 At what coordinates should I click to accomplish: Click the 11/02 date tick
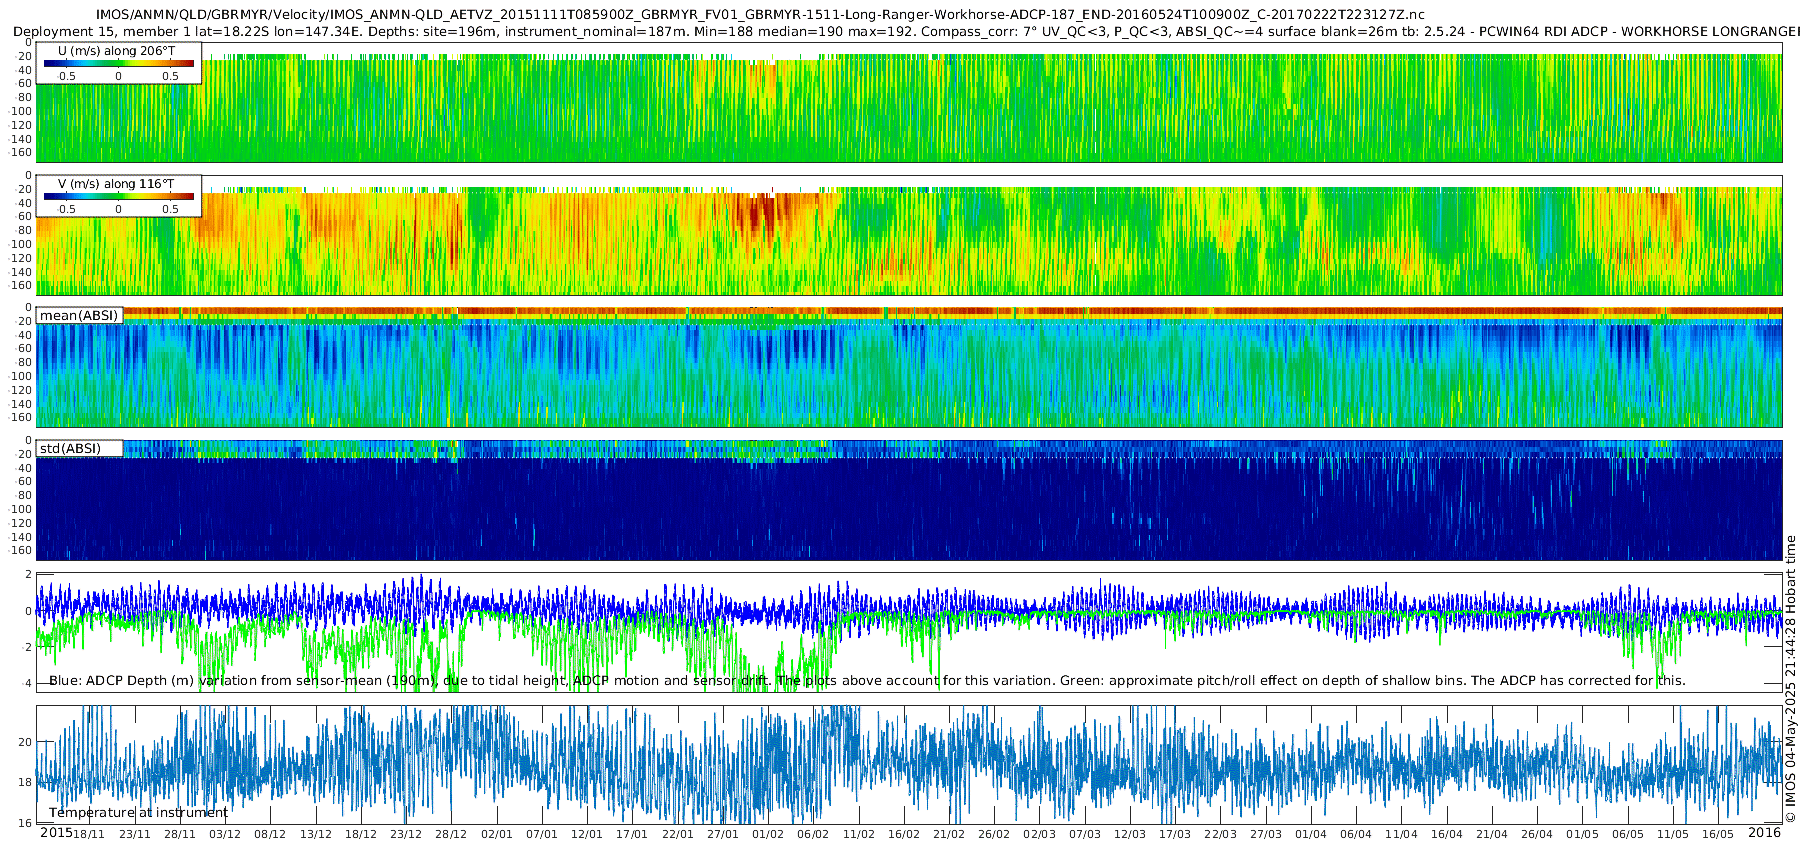pos(859,834)
